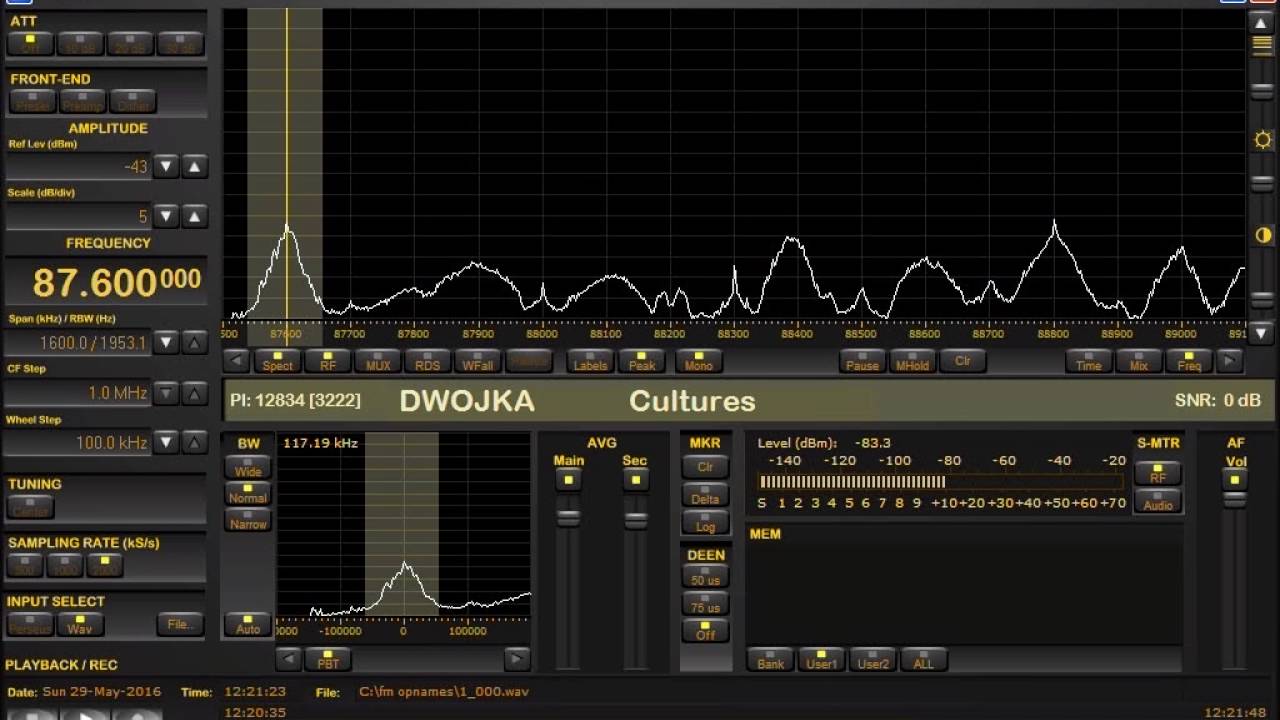Open the marker Log
1280x720 pixels.
[705, 521]
